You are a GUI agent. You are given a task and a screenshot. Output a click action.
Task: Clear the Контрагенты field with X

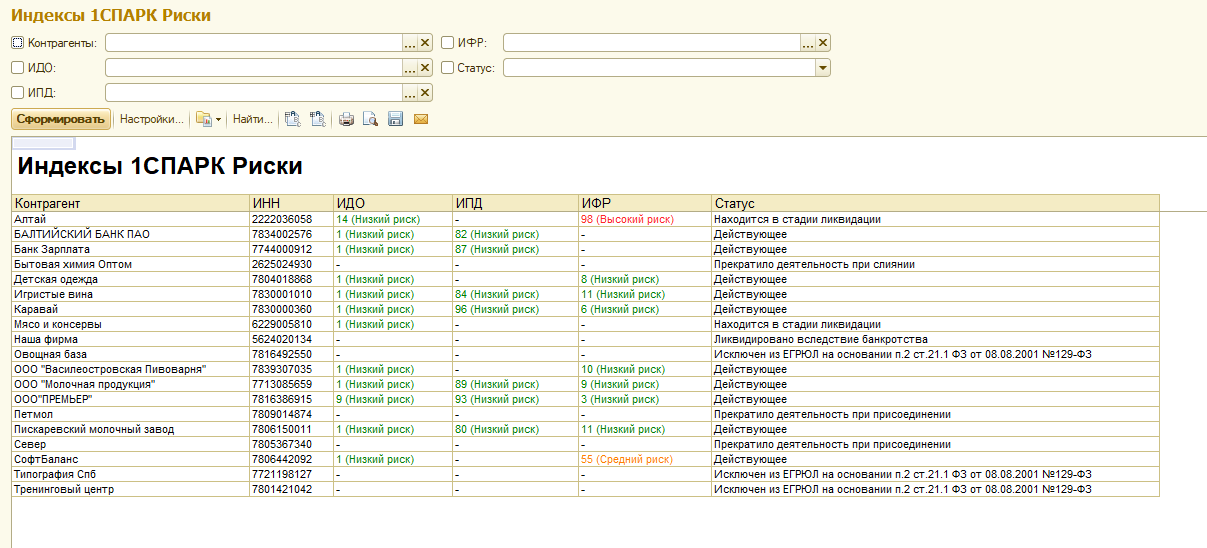pyautogui.click(x=425, y=42)
